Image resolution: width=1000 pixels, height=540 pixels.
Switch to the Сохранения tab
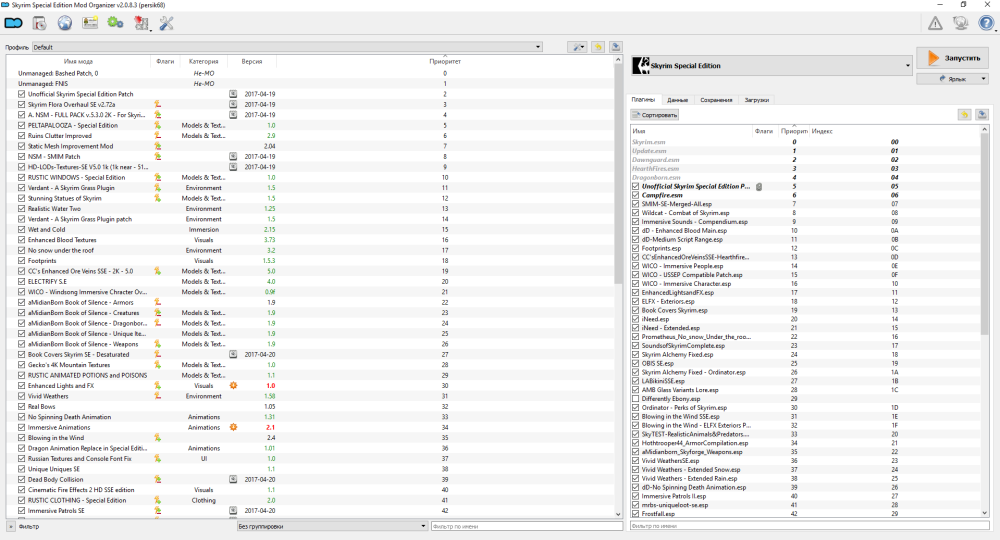(716, 100)
